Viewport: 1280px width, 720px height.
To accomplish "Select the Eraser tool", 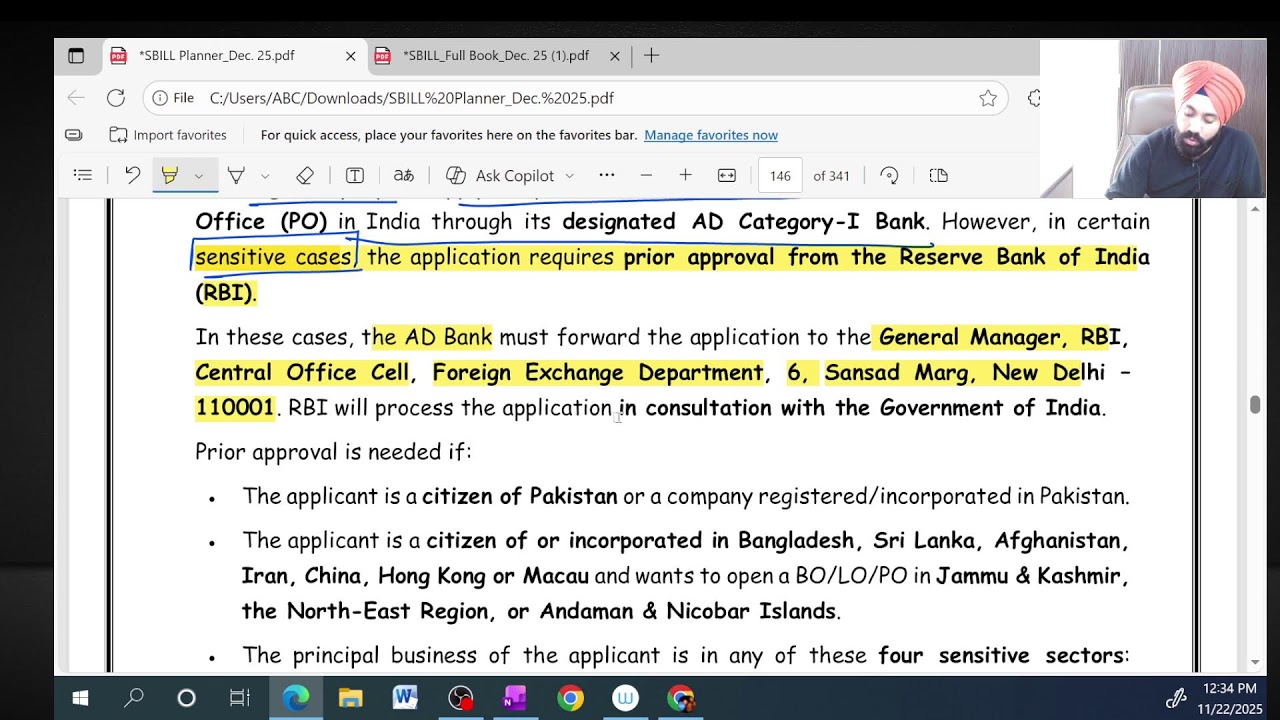I will [305, 176].
